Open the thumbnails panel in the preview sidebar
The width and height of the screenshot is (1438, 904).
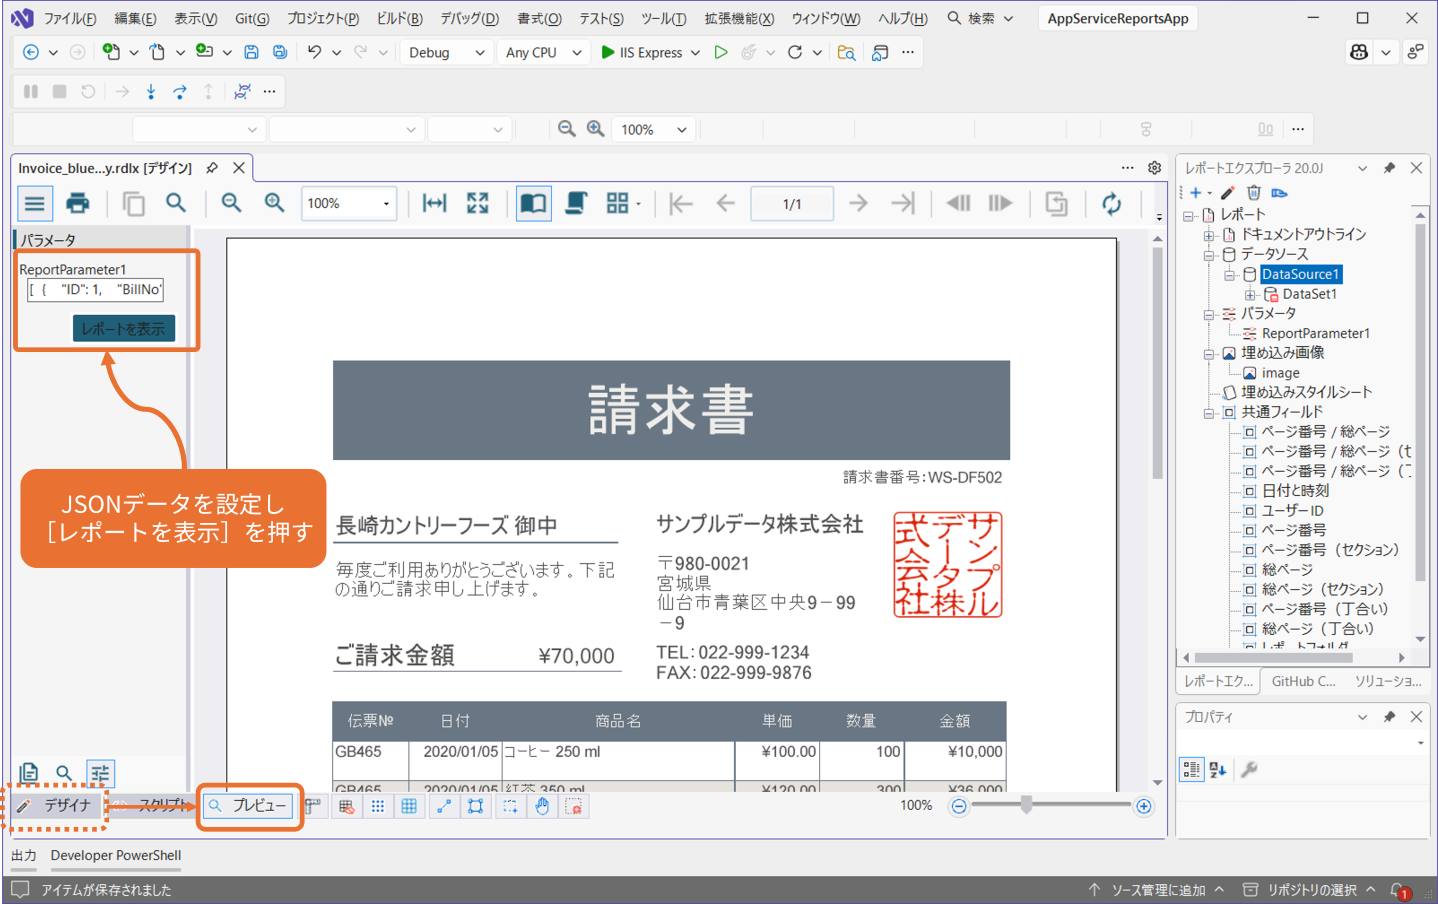click(29, 773)
